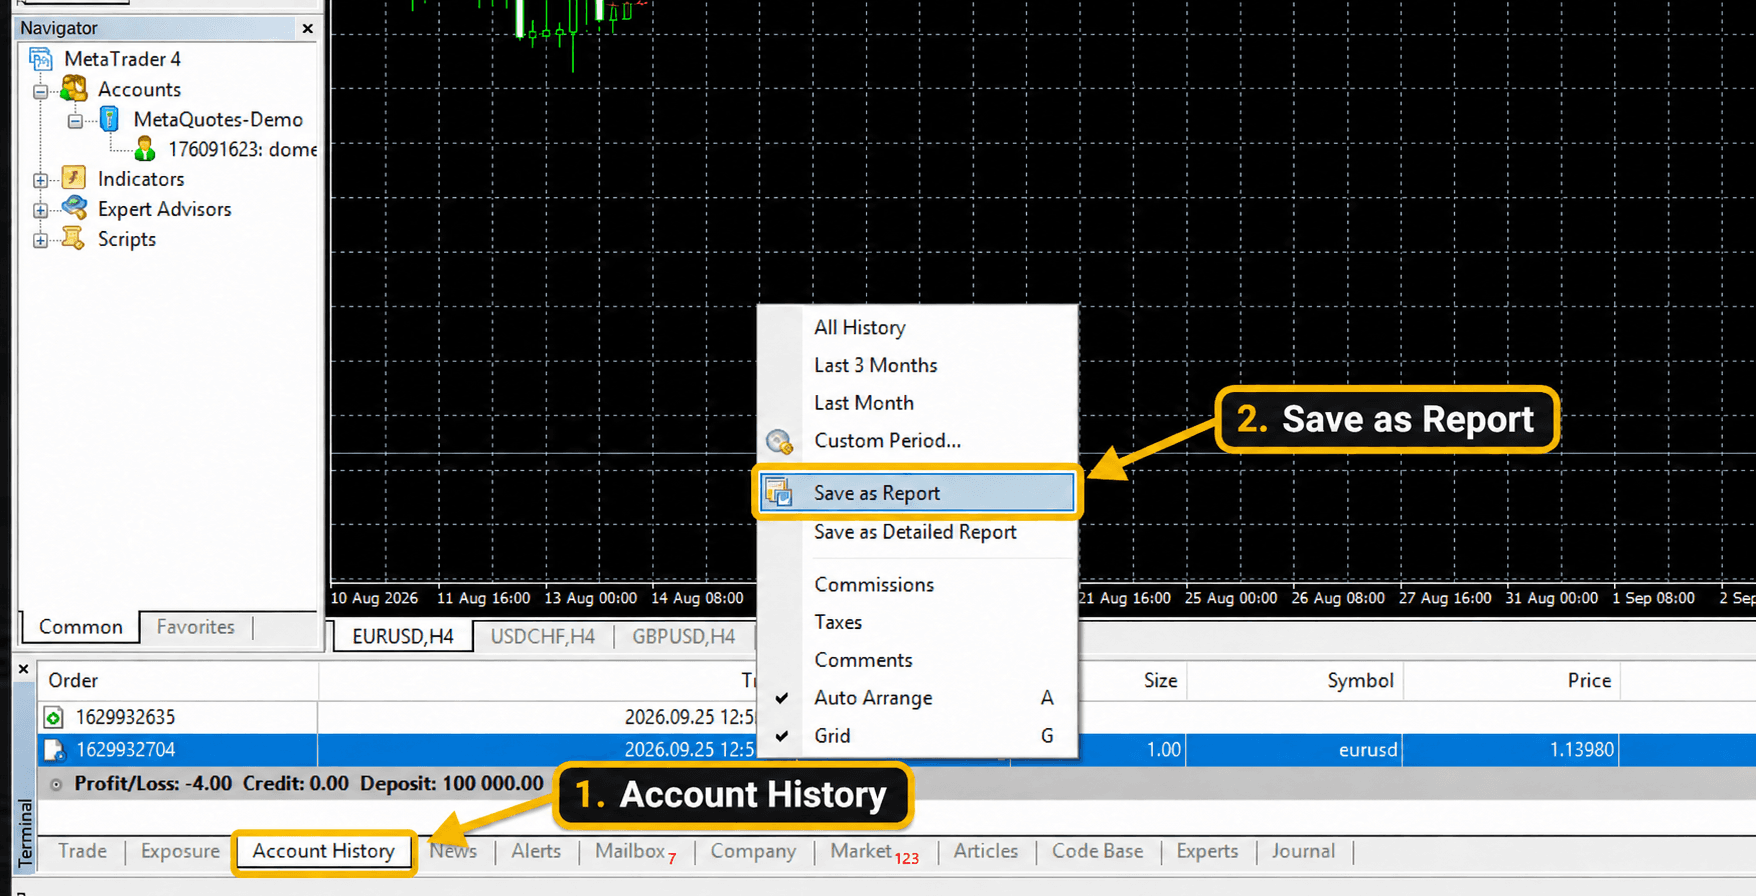
Task: Click the Save as Report disk icon
Action: coord(779,492)
